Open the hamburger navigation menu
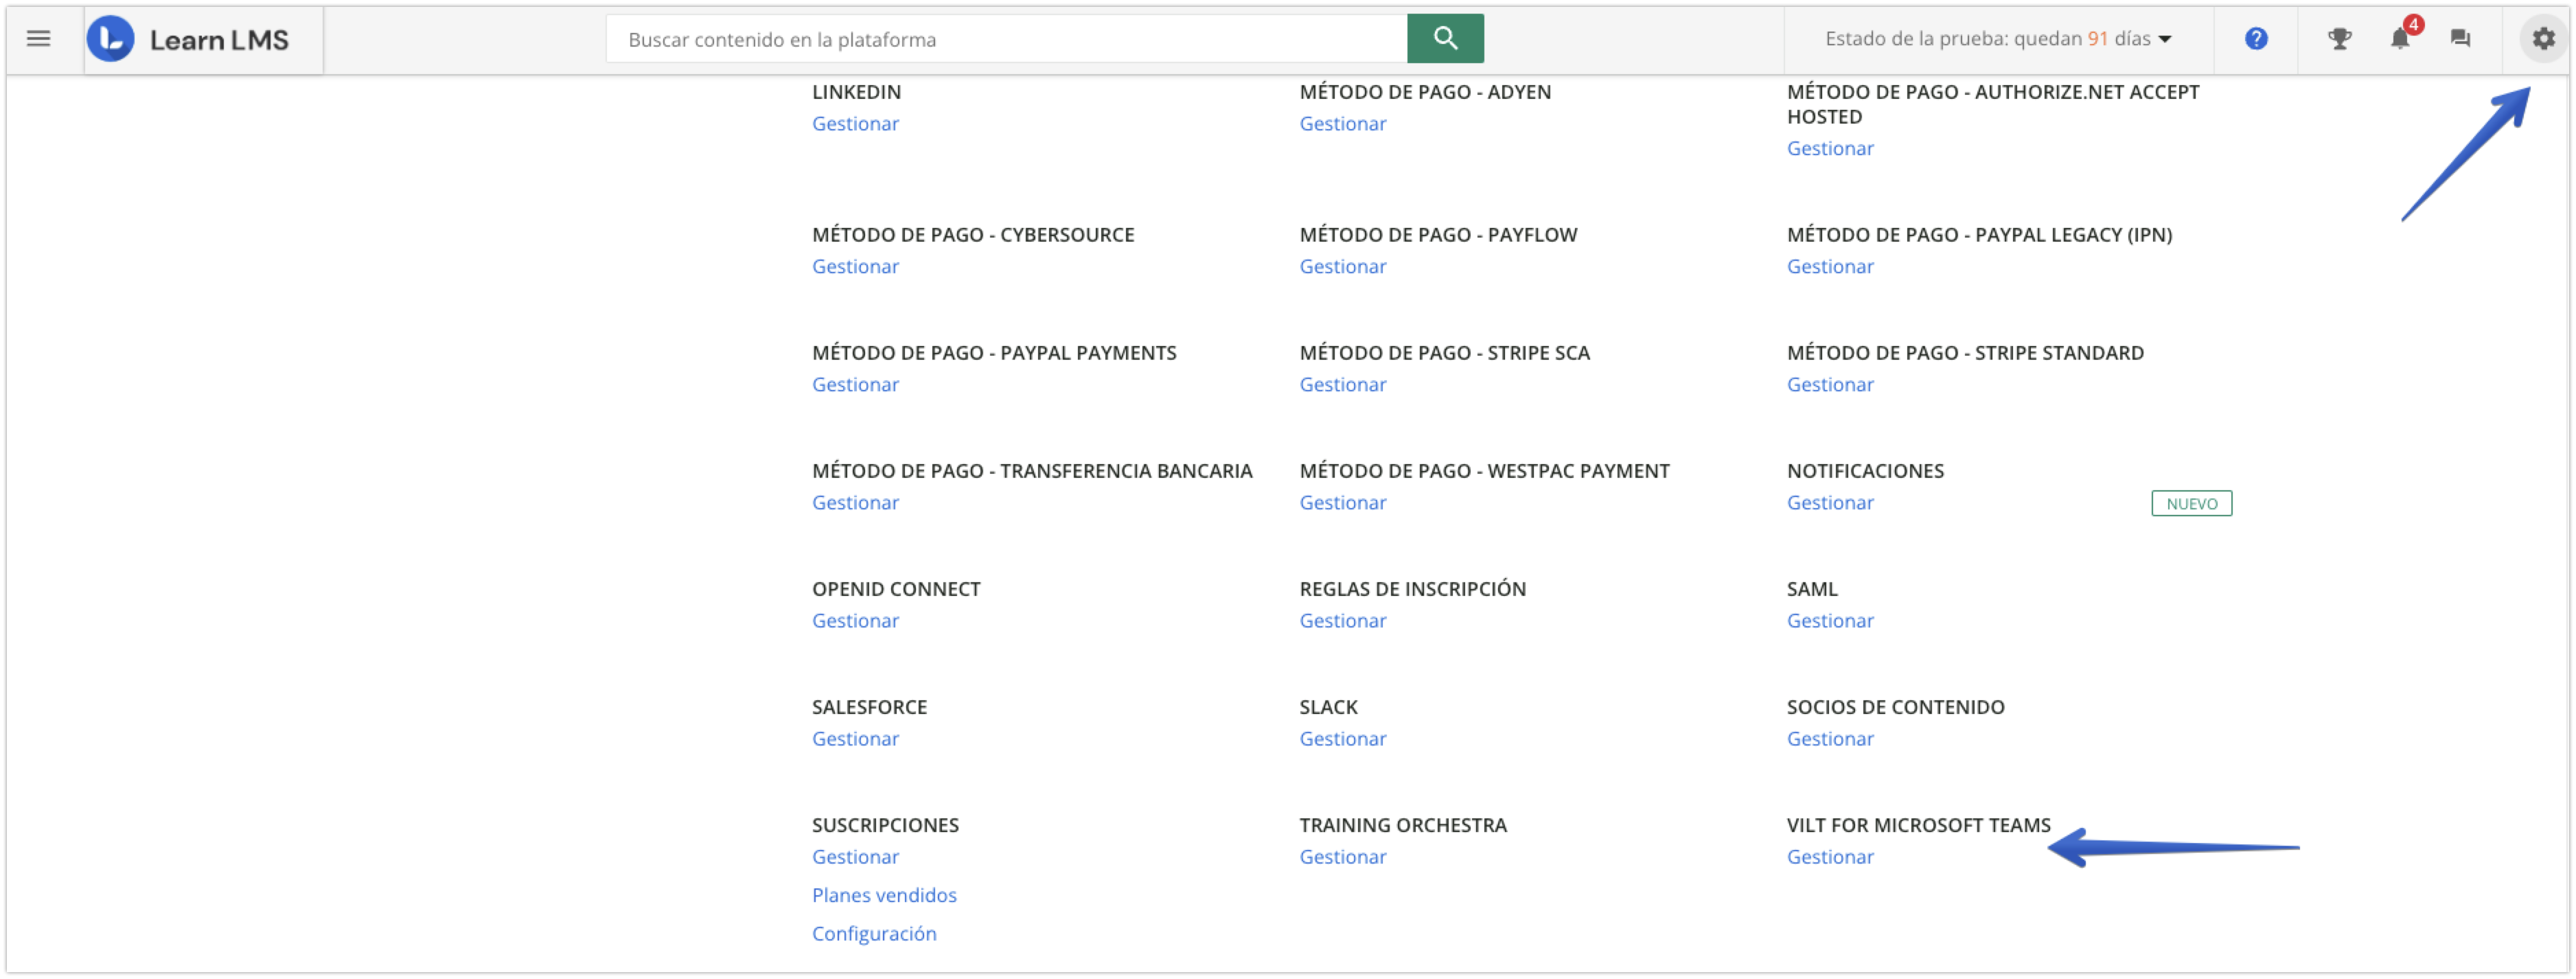This screenshot has height=979, width=2576. pyautogui.click(x=38, y=38)
